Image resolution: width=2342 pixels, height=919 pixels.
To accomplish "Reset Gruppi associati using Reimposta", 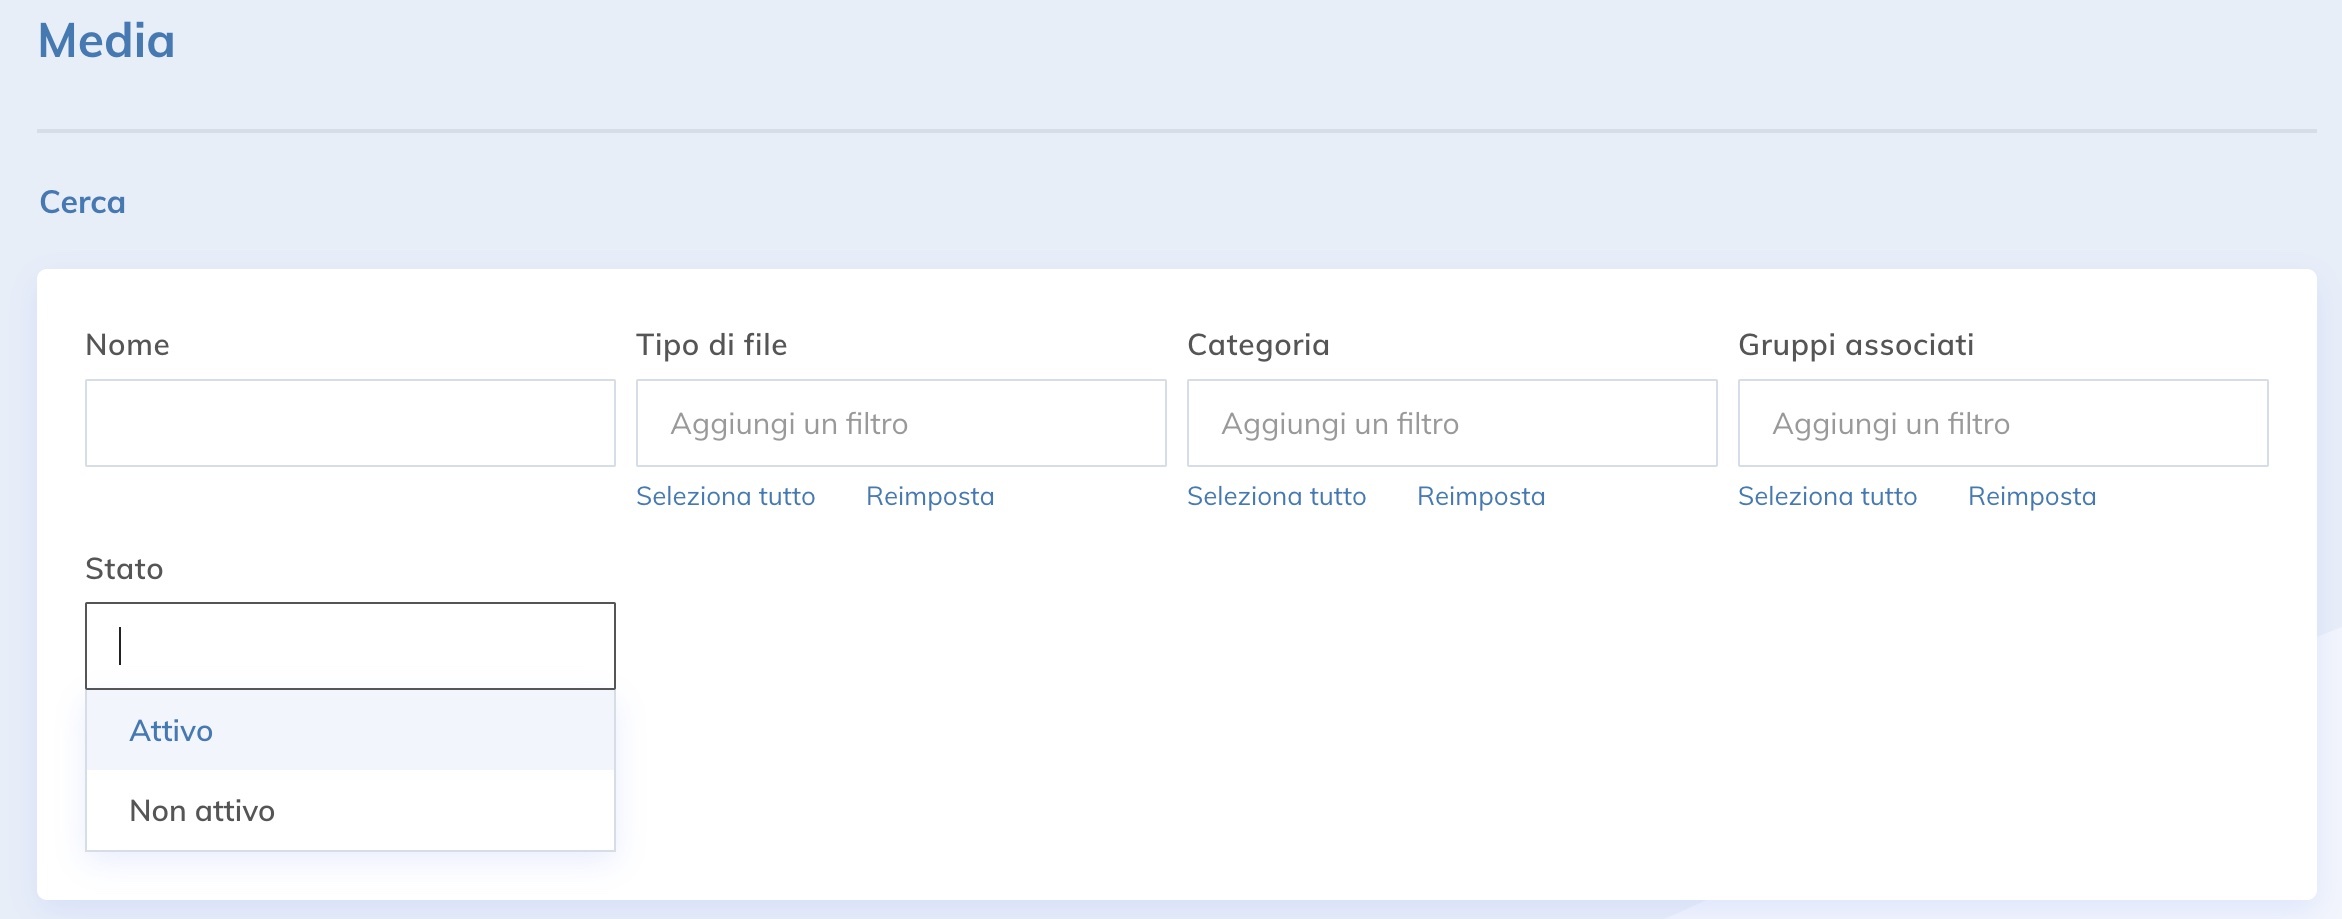I will (x=2033, y=496).
